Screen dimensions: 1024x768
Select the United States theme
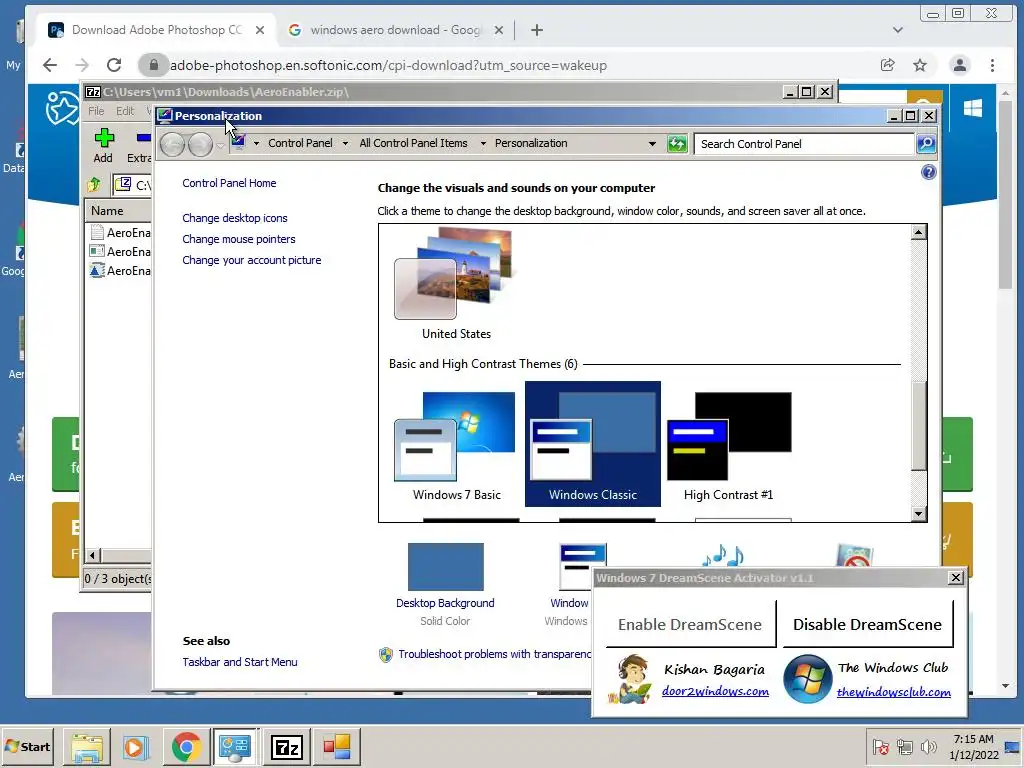tap(456, 284)
